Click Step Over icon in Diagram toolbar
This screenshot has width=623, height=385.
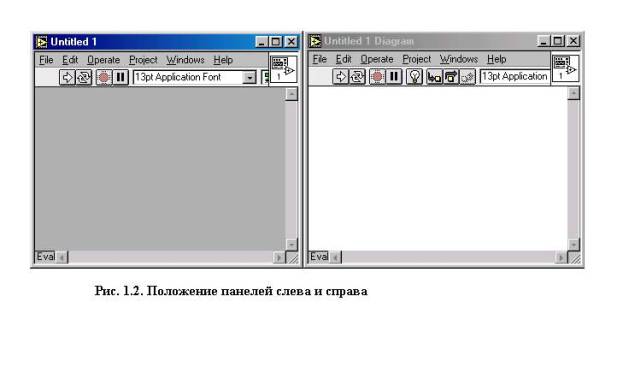(451, 76)
